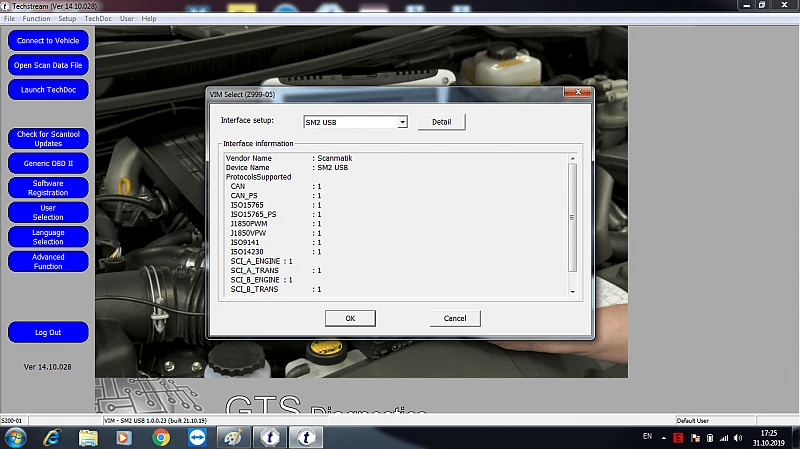Click Launch TechDoc button

[48, 89]
